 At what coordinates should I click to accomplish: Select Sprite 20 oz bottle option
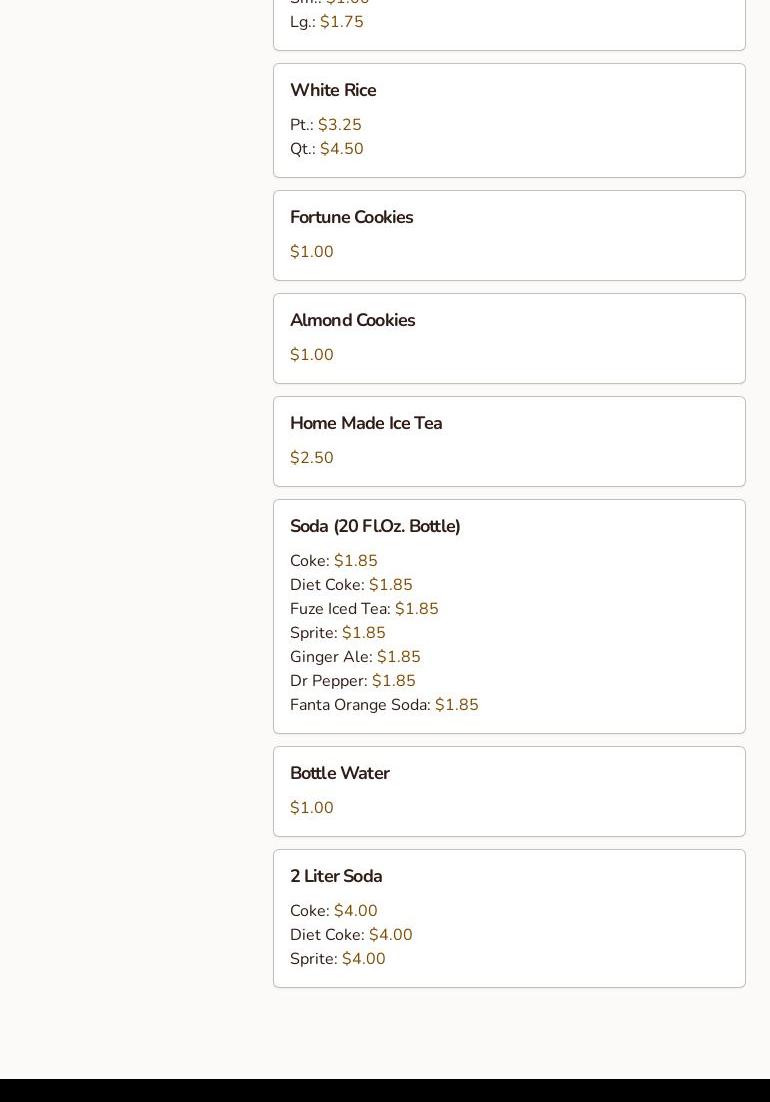pyautogui.click(x=338, y=633)
